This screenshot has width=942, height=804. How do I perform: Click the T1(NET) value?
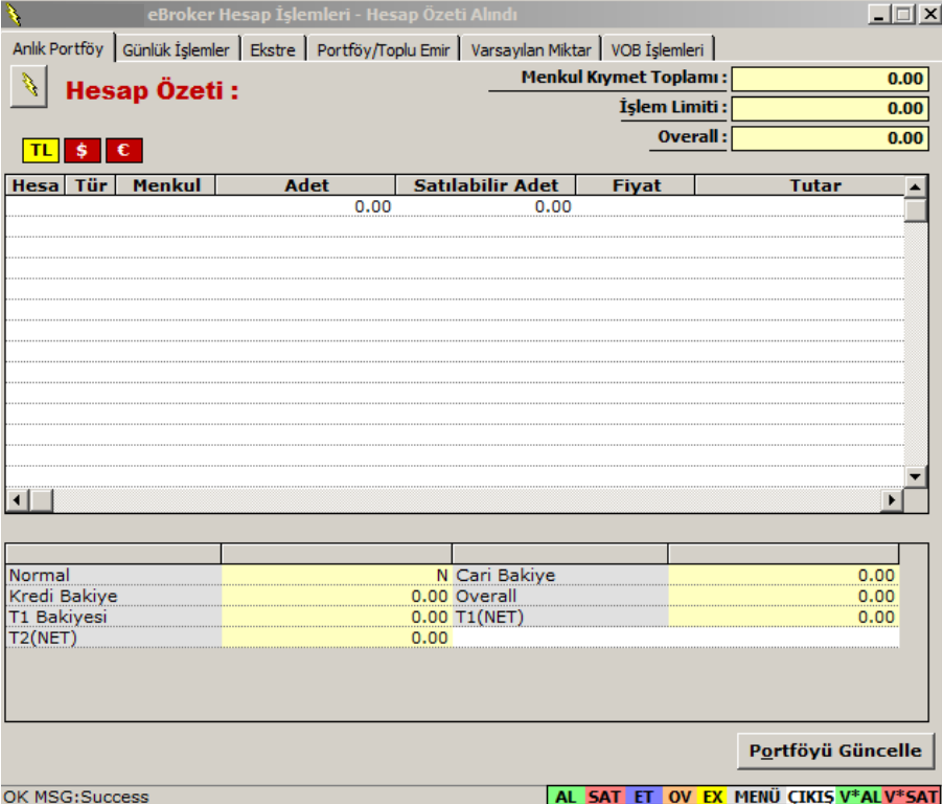pos(783,617)
